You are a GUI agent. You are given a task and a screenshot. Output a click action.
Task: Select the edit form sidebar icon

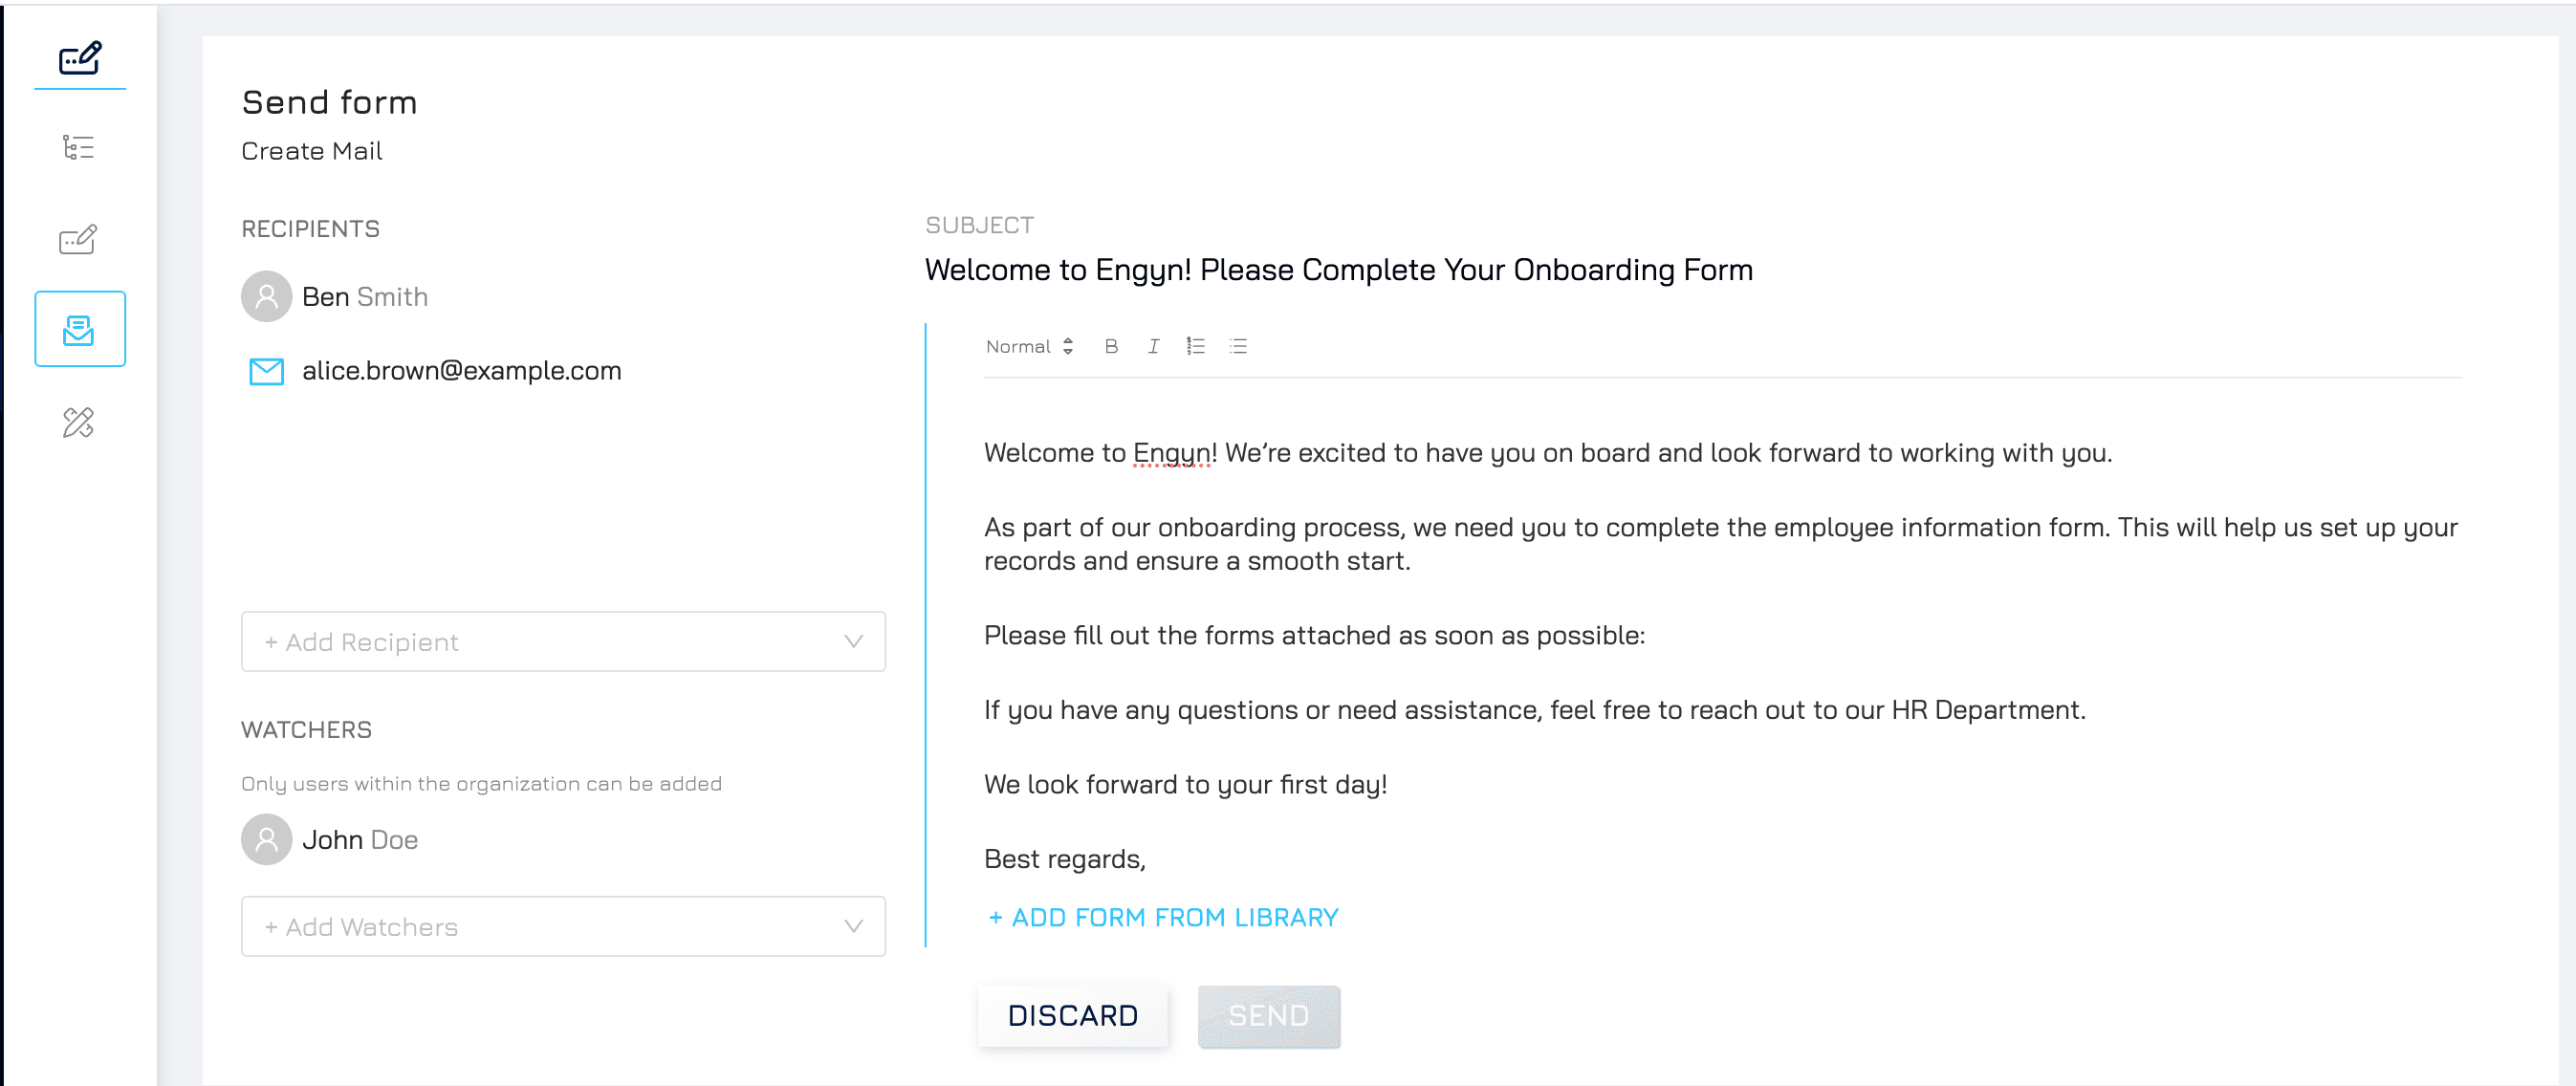point(79,239)
